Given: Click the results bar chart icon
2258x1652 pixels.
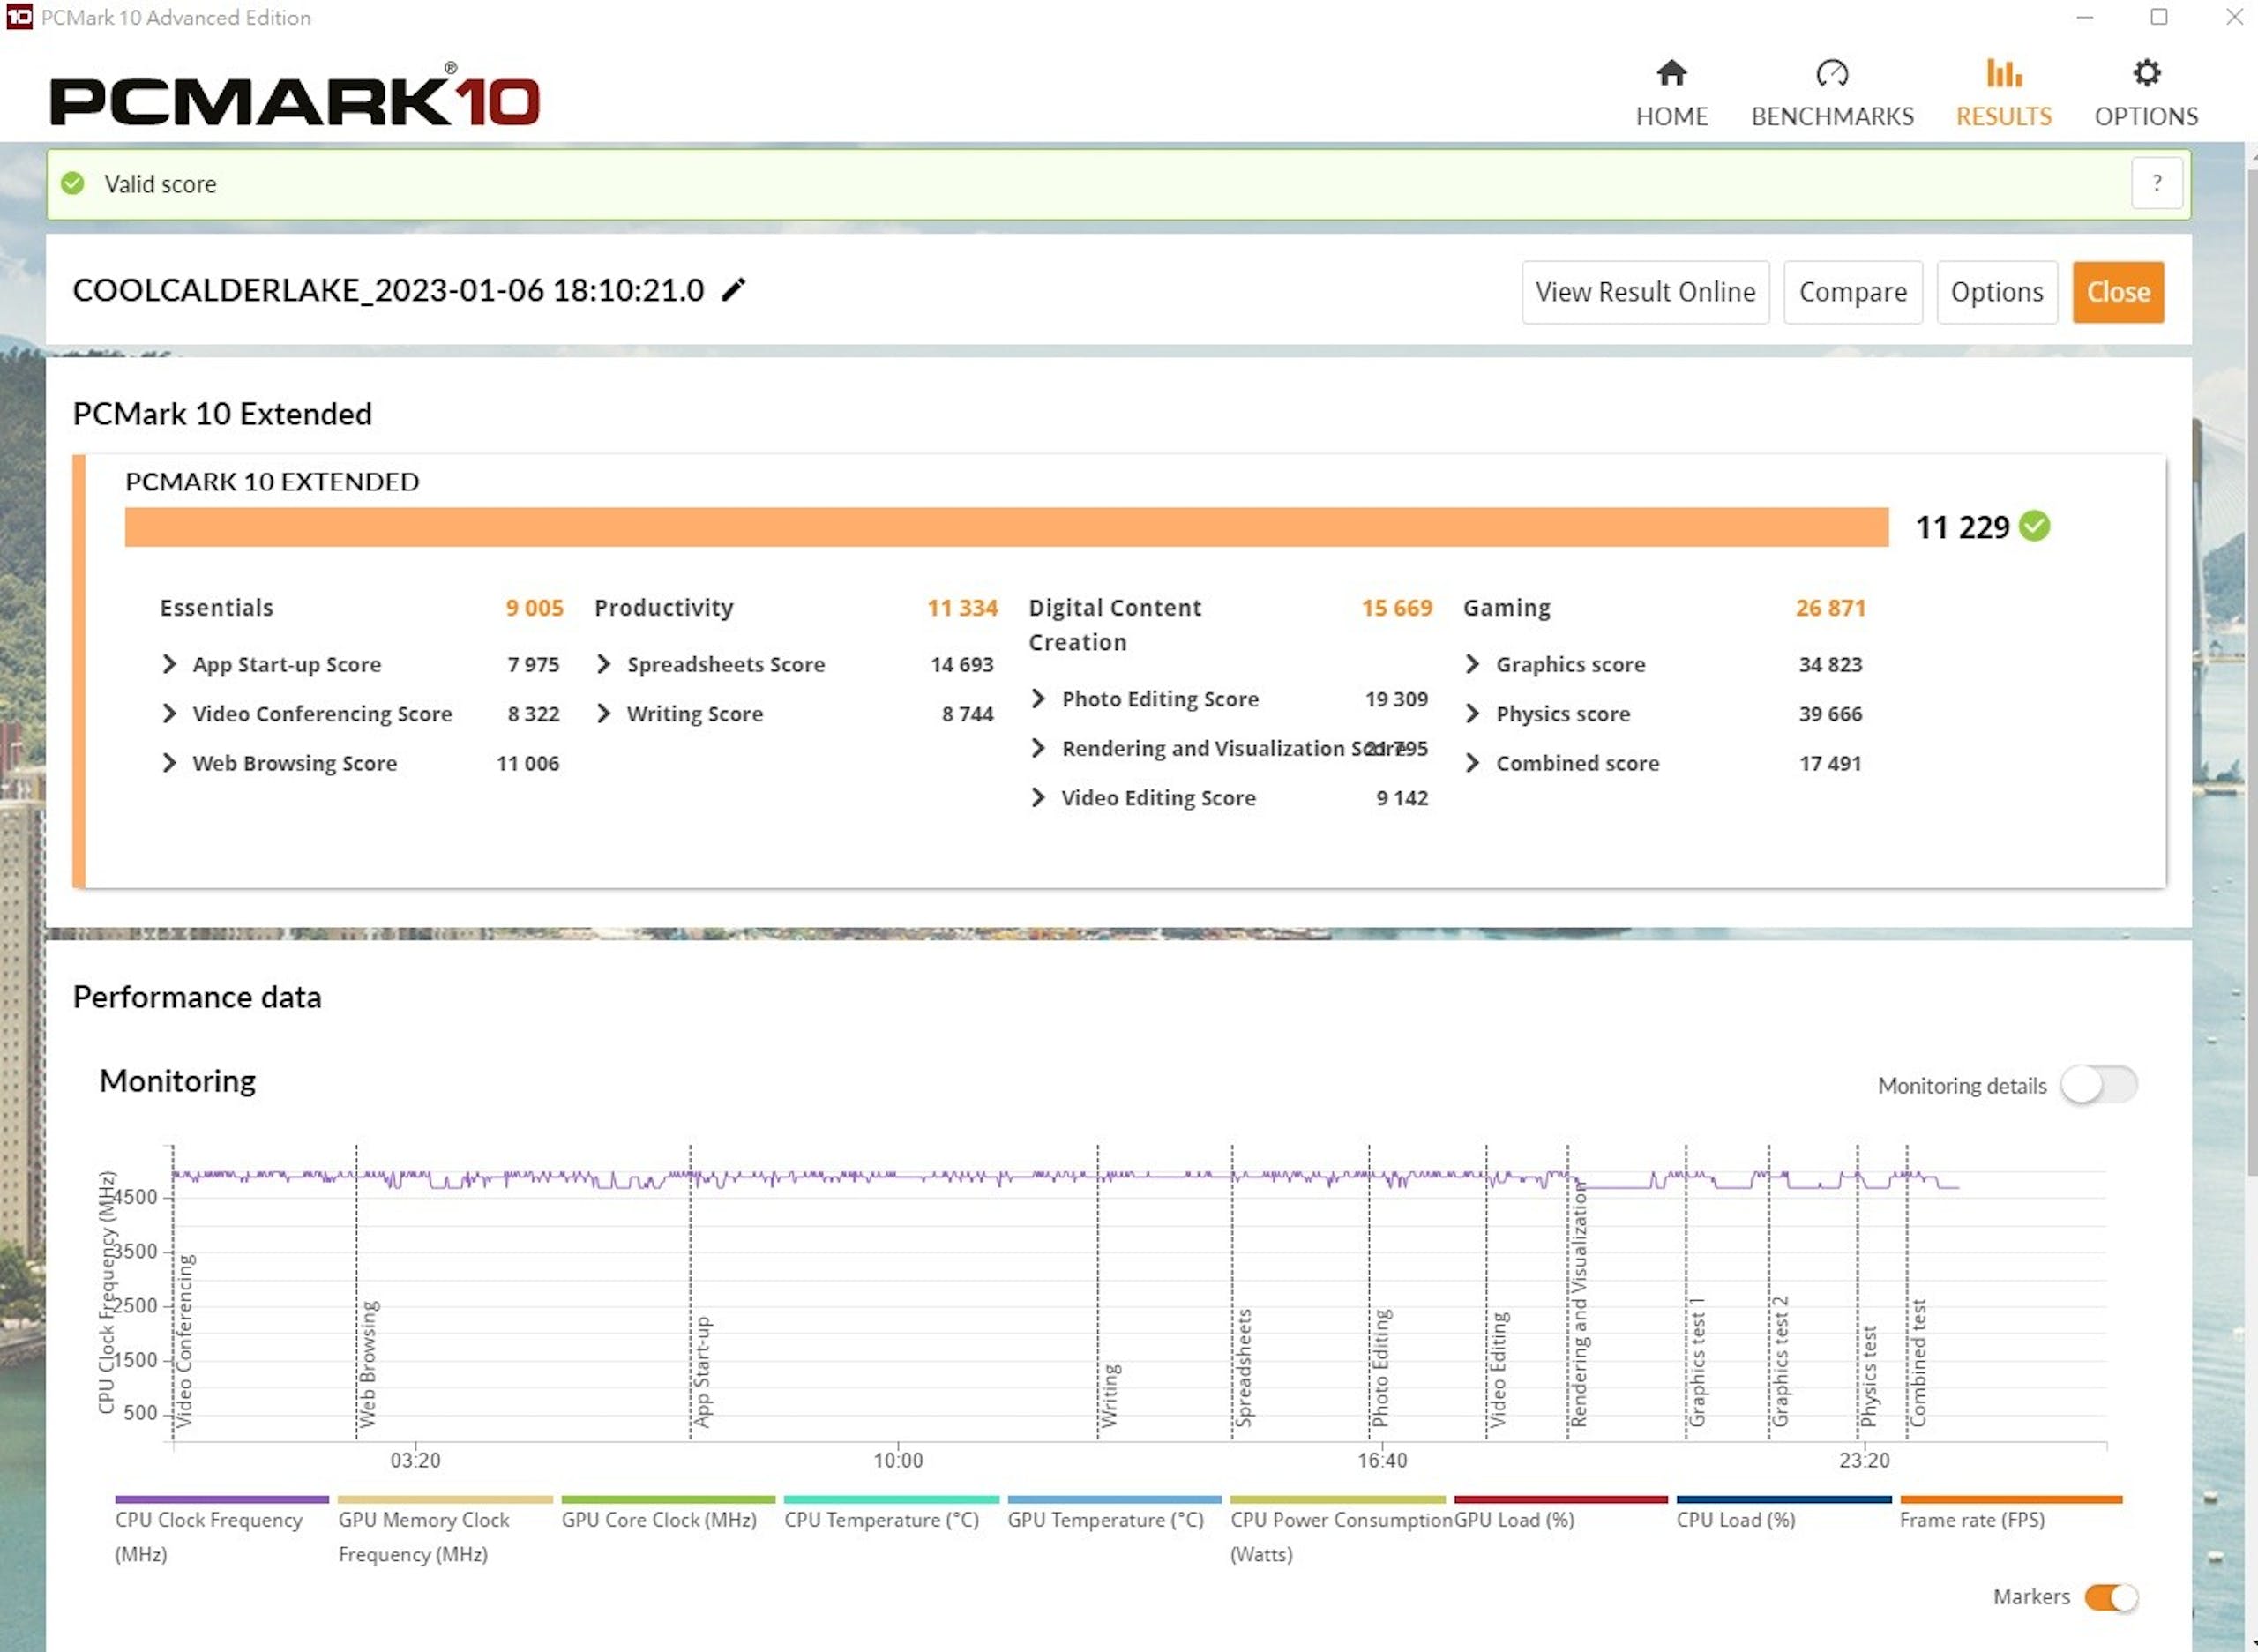Looking at the screenshot, I should pyautogui.click(x=2003, y=73).
